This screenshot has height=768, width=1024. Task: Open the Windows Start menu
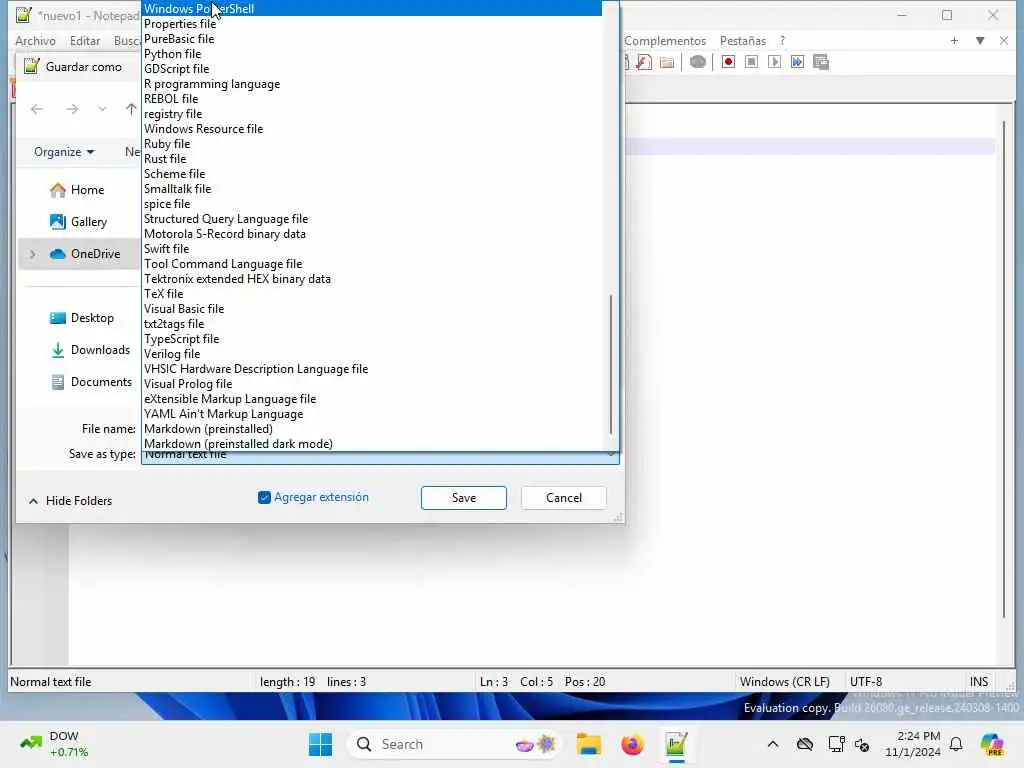[x=320, y=744]
